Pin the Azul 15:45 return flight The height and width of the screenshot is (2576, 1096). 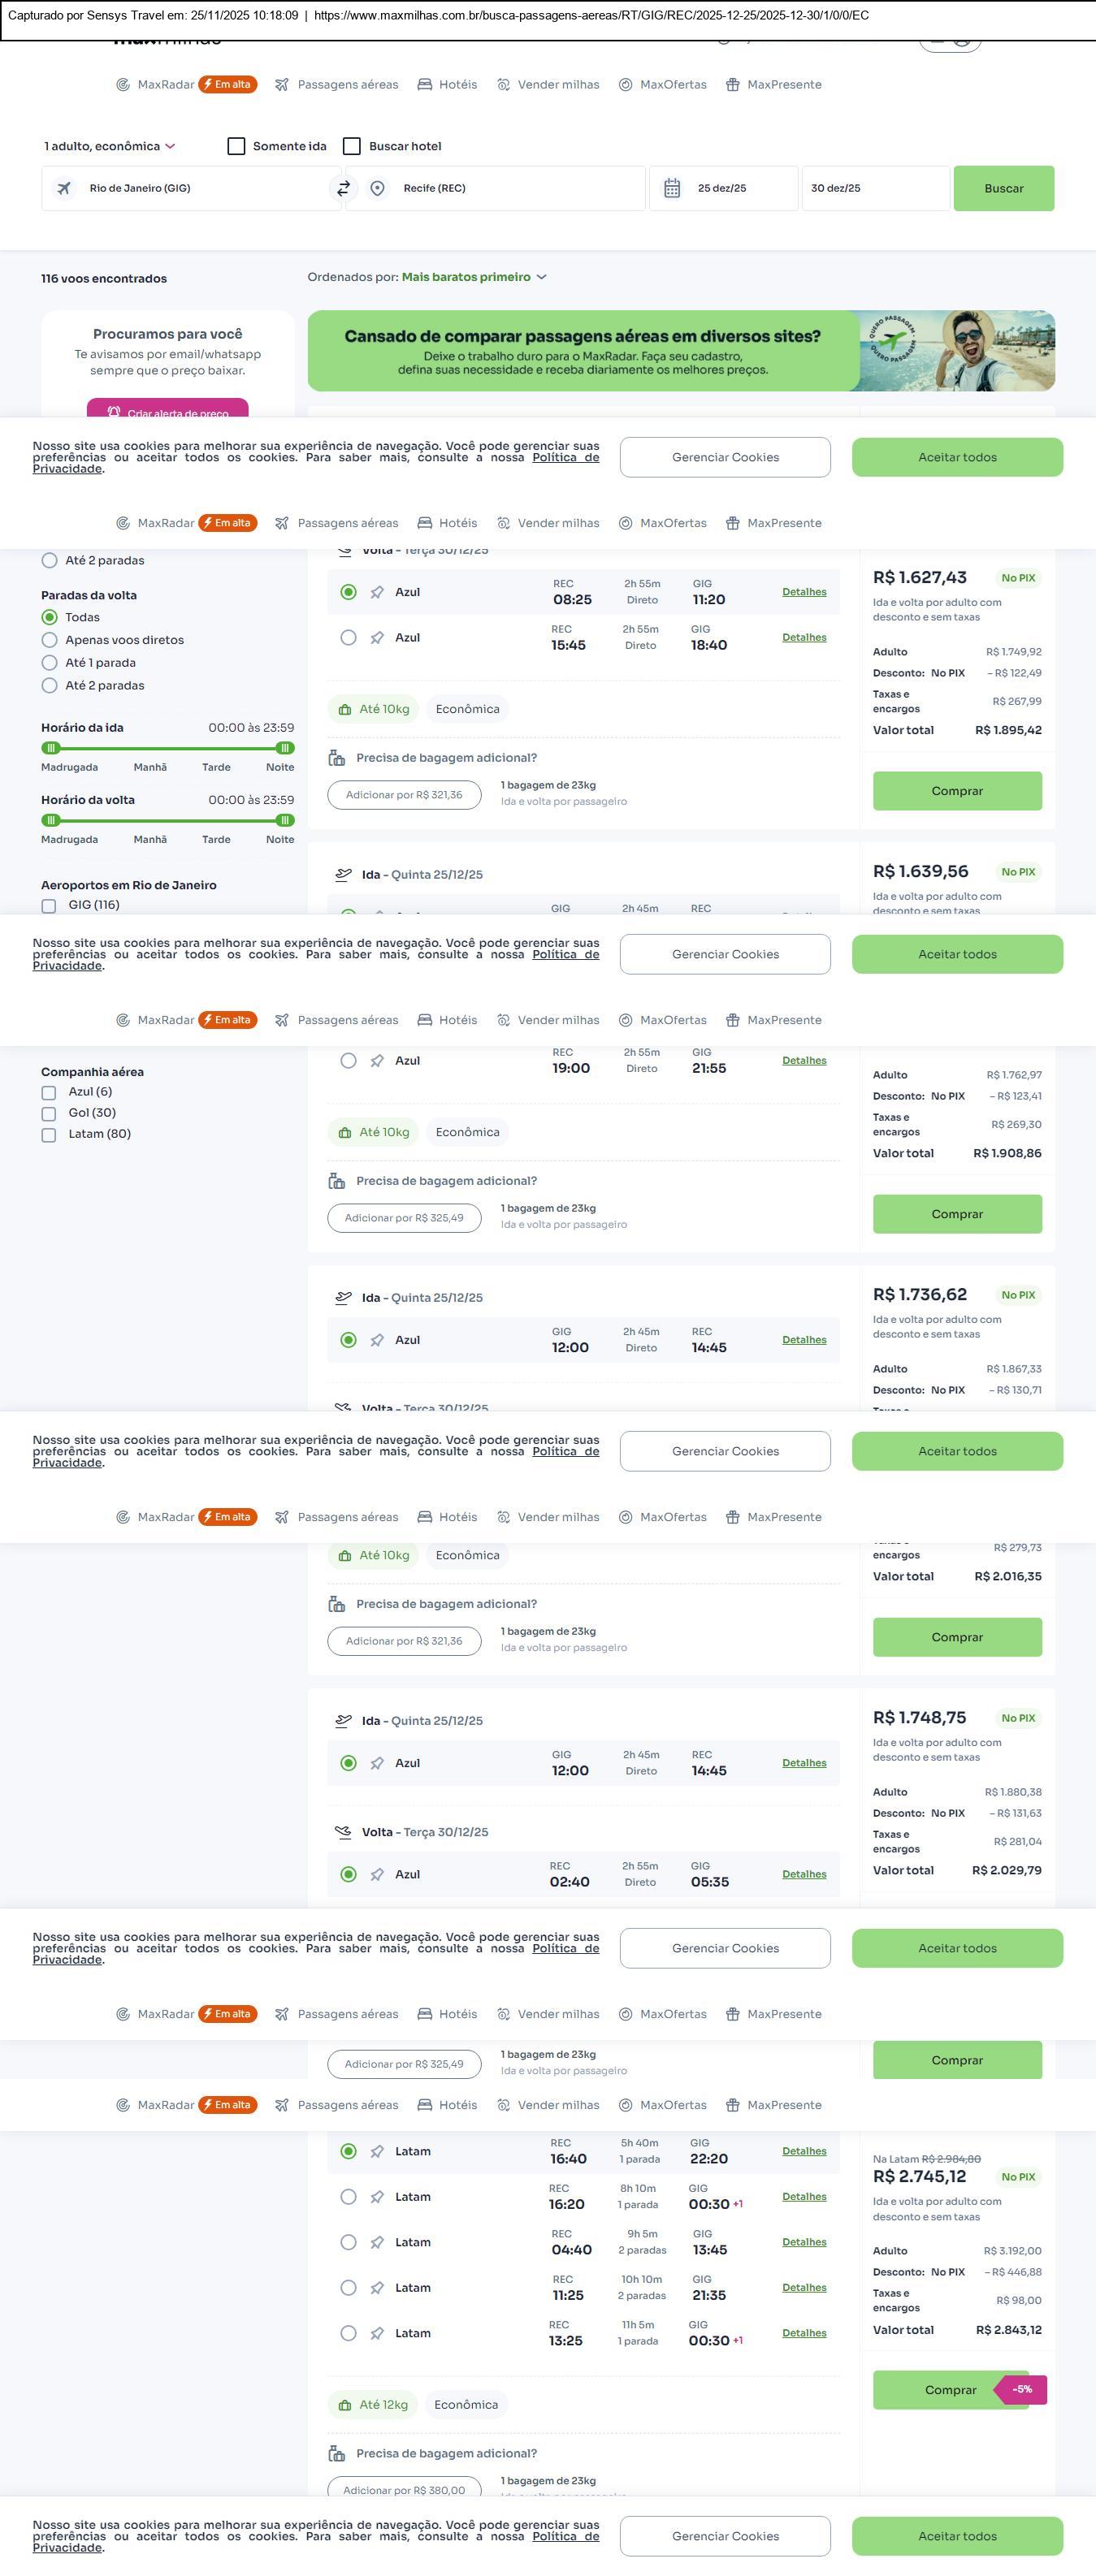coord(377,638)
